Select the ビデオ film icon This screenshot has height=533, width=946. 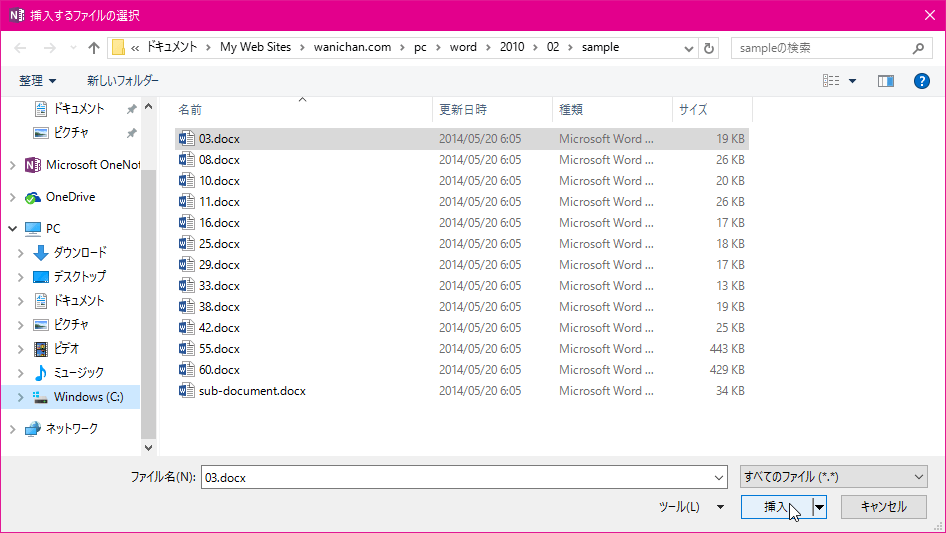(40, 349)
